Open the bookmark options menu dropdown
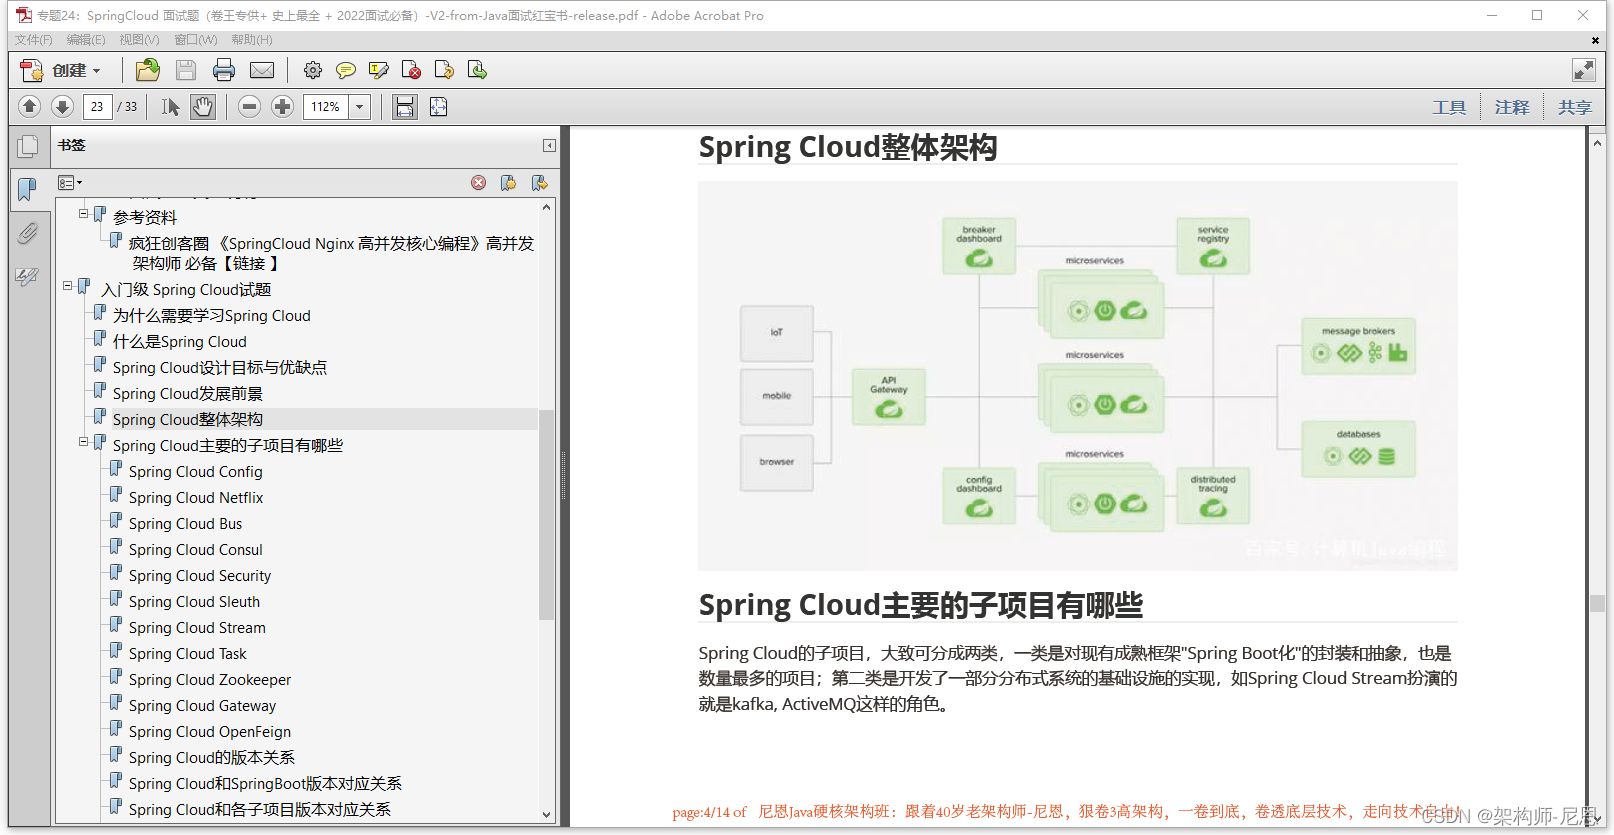This screenshot has width=1614, height=835. [70, 183]
